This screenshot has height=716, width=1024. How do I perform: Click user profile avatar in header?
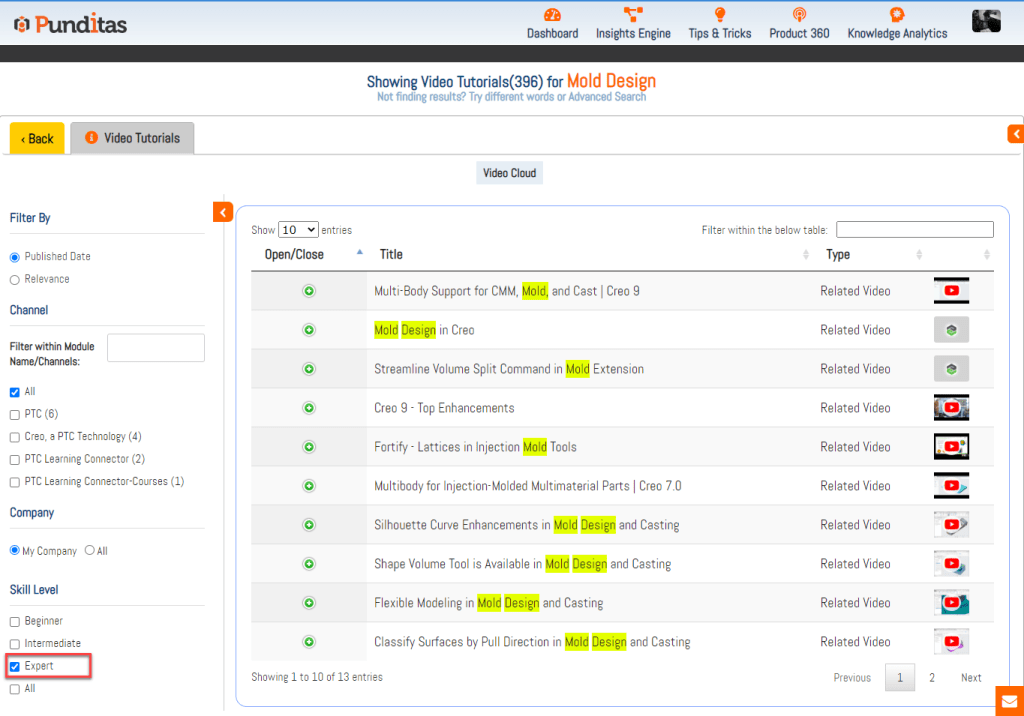click(x=986, y=21)
